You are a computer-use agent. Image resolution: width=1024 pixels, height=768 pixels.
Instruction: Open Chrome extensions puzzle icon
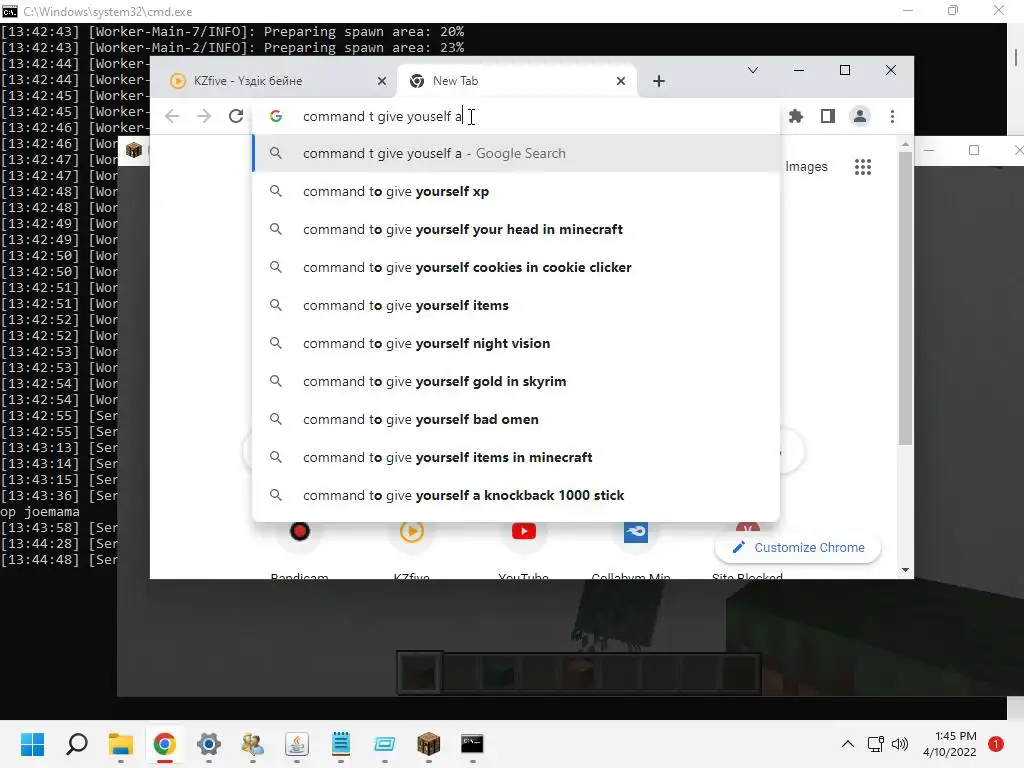(x=795, y=116)
